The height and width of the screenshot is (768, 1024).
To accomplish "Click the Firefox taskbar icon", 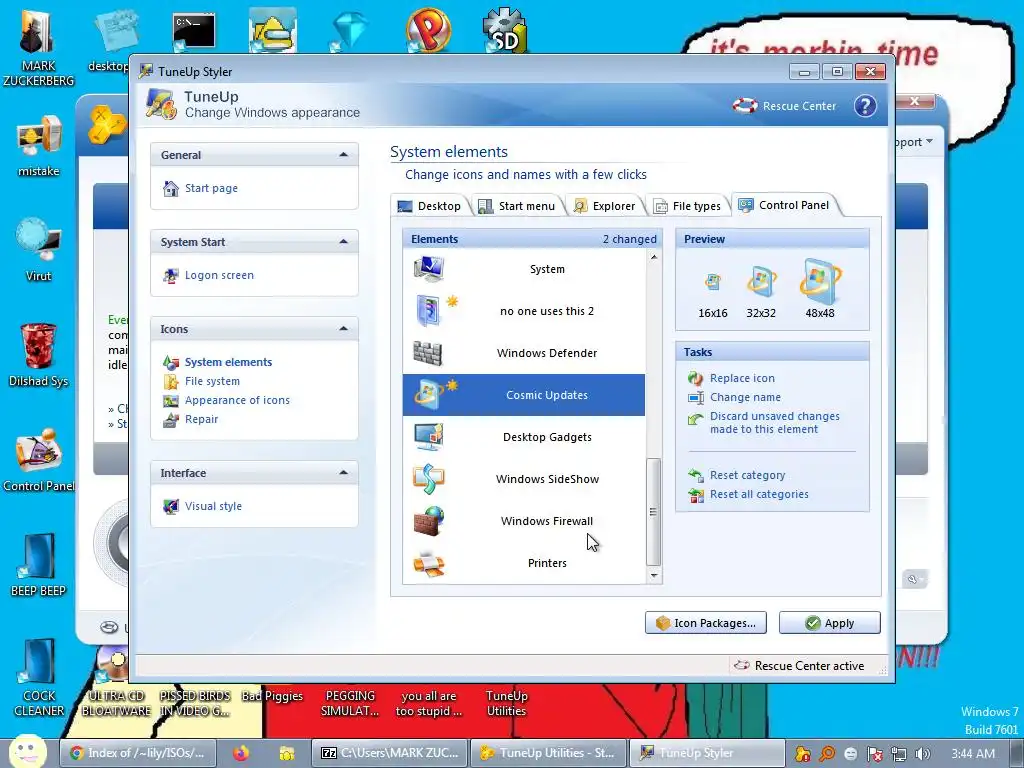I will 241,753.
